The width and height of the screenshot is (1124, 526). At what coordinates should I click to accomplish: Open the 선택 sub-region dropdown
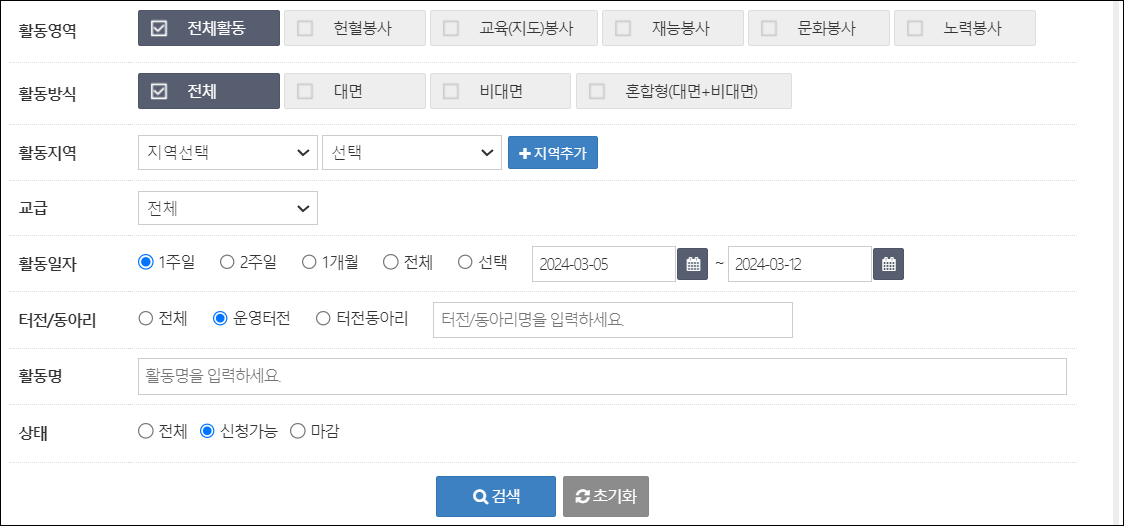click(411, 153)
